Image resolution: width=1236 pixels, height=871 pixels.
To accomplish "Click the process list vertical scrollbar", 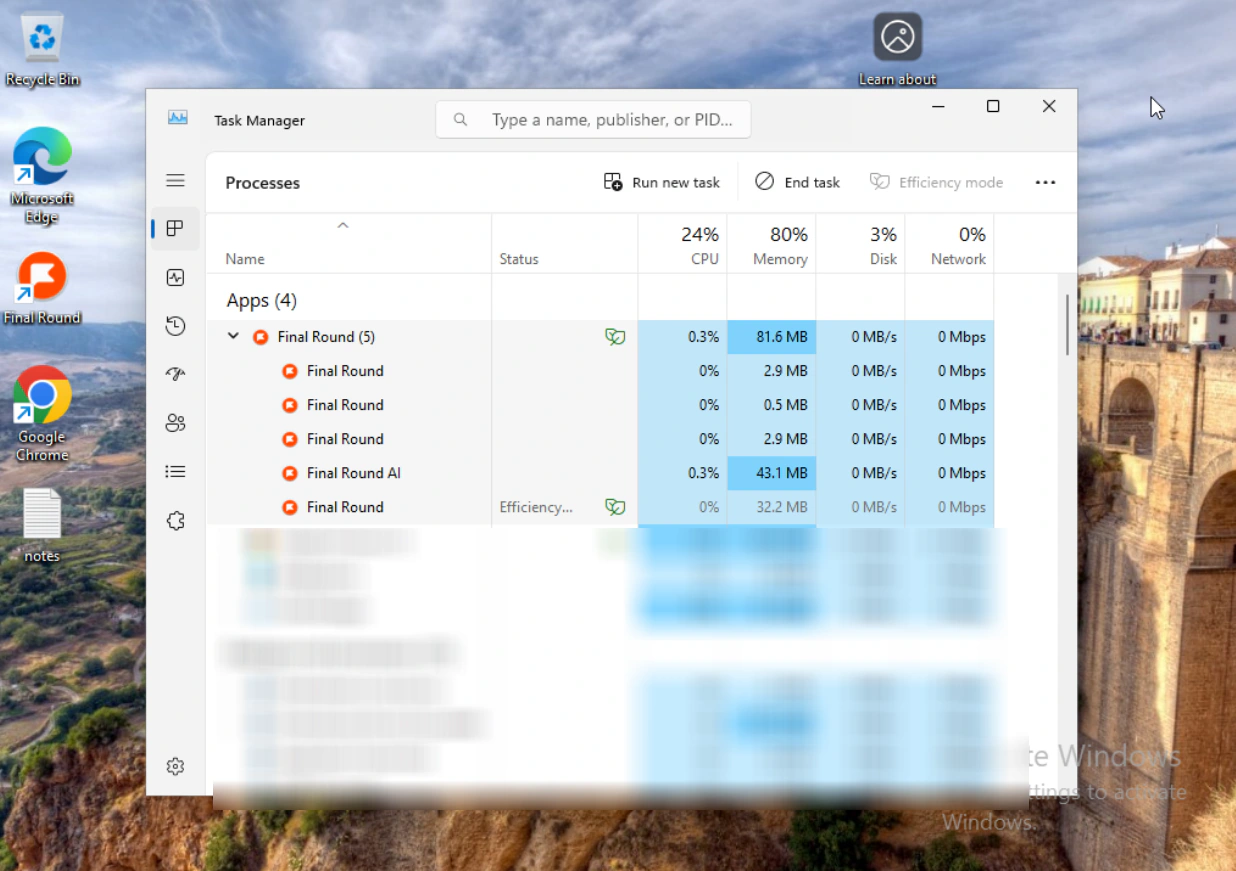I will (x=1067, y=325).
